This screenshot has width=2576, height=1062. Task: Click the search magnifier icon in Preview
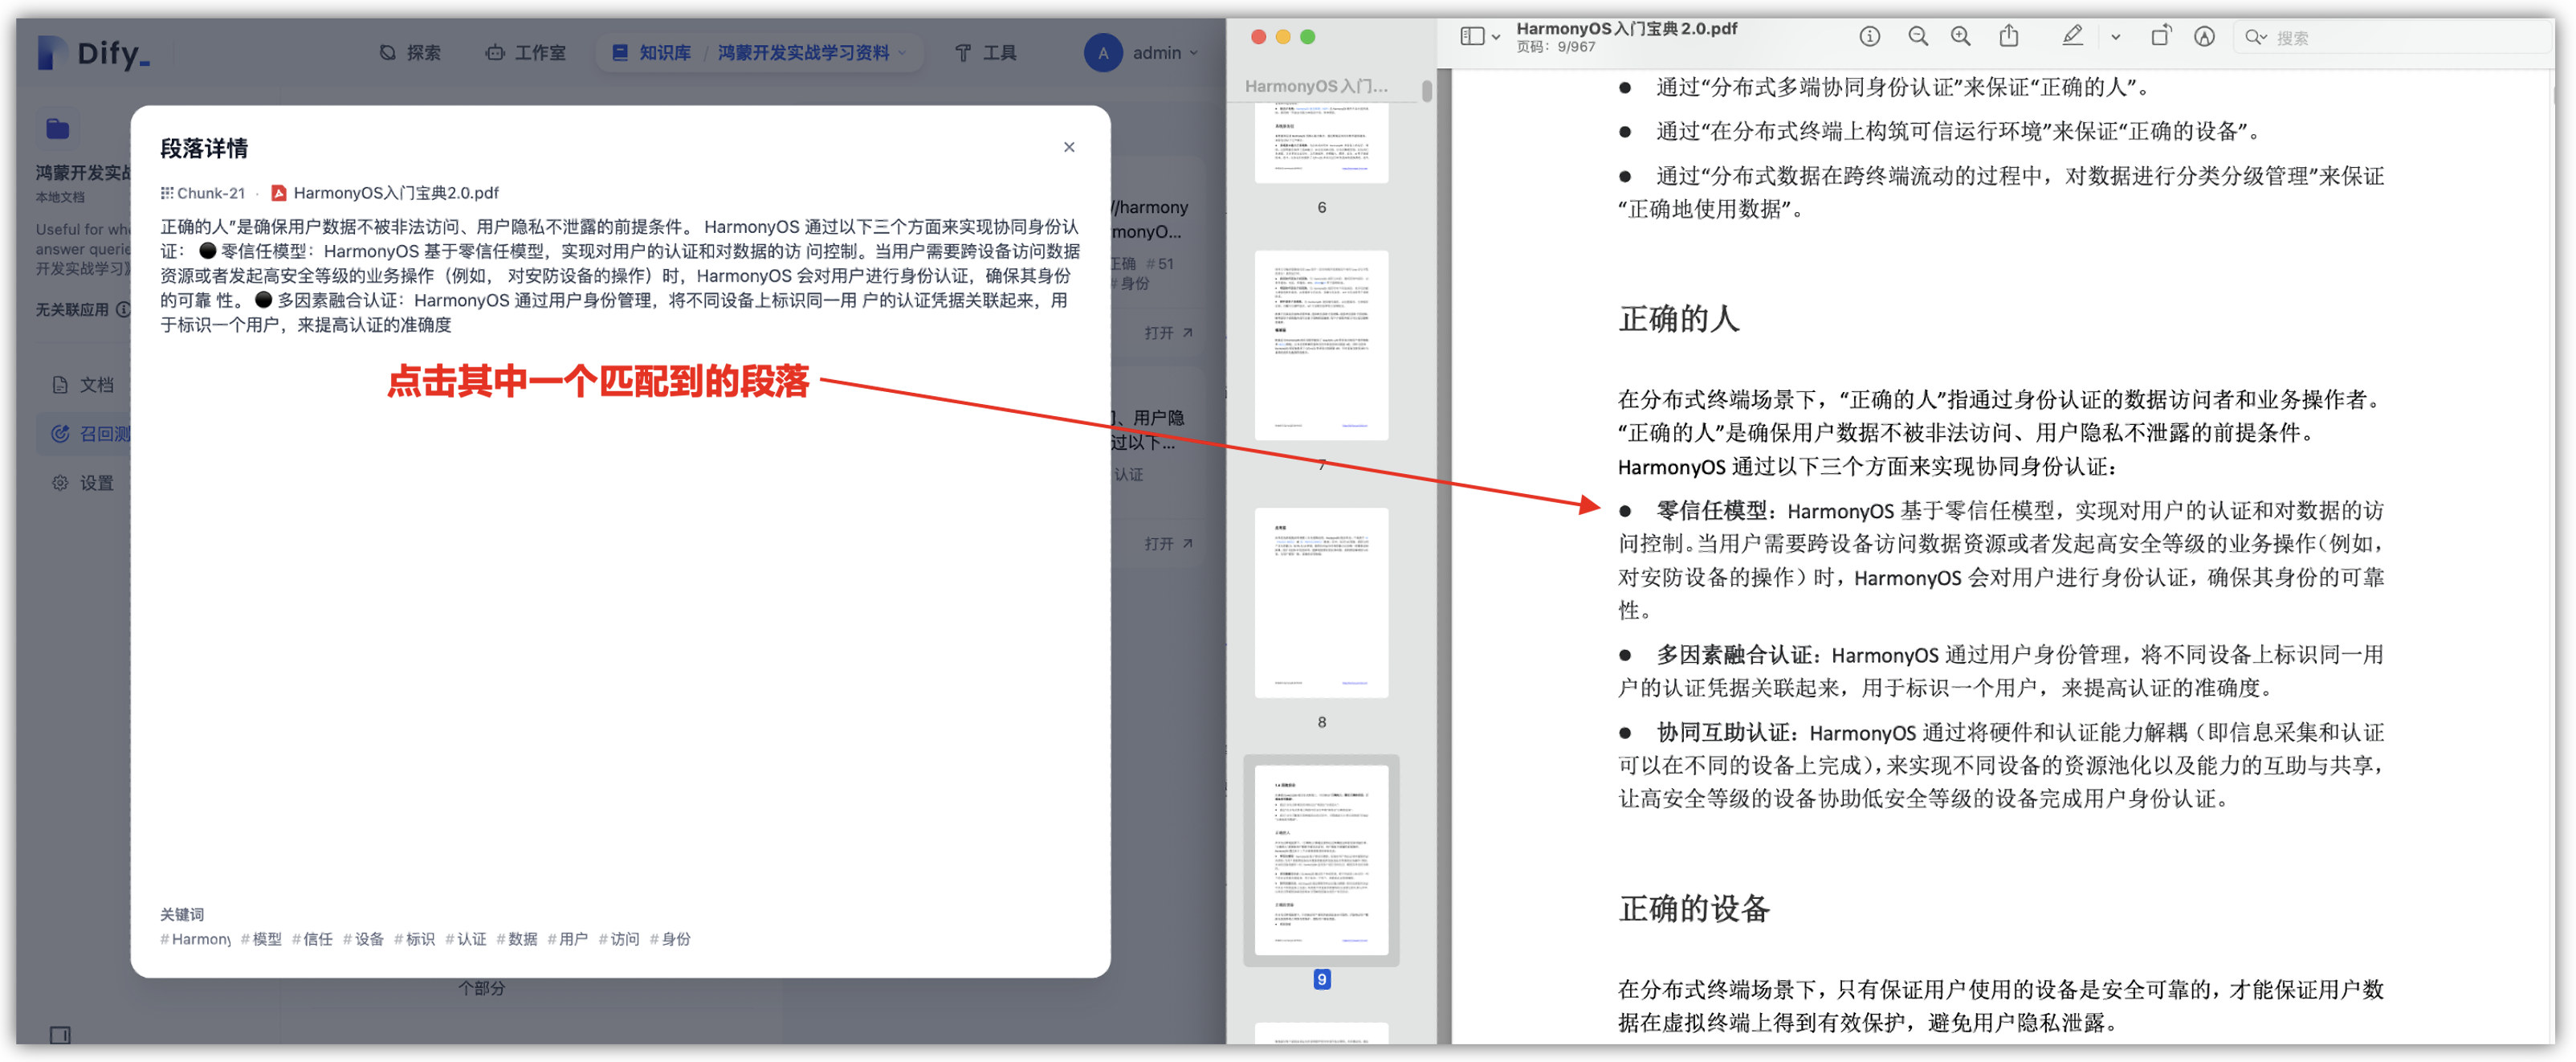[2254, 37]
